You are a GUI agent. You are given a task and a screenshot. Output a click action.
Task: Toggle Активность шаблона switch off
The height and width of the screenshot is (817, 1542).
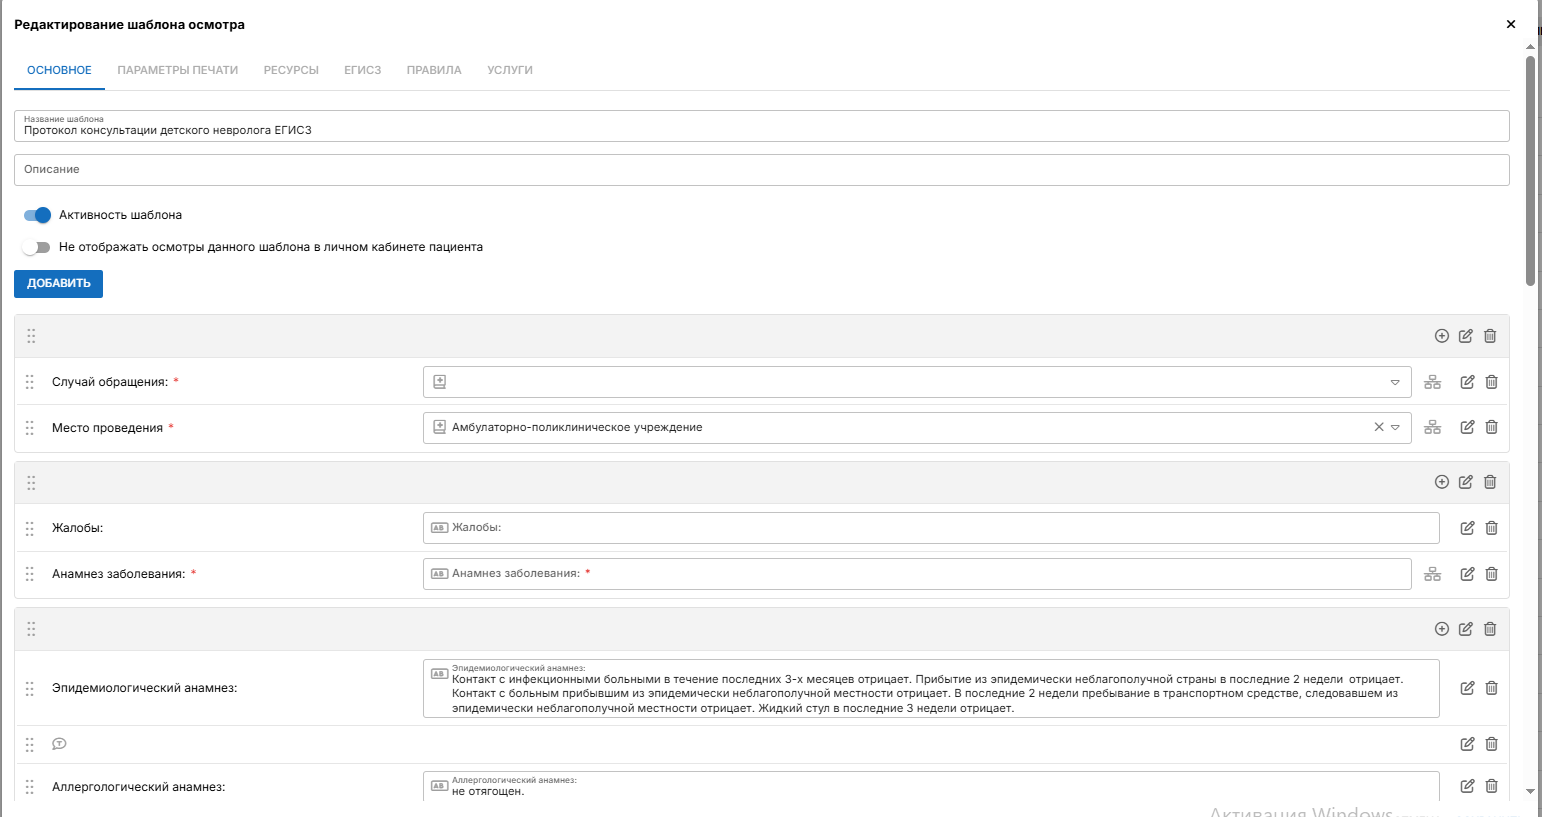tap(37, 215)
